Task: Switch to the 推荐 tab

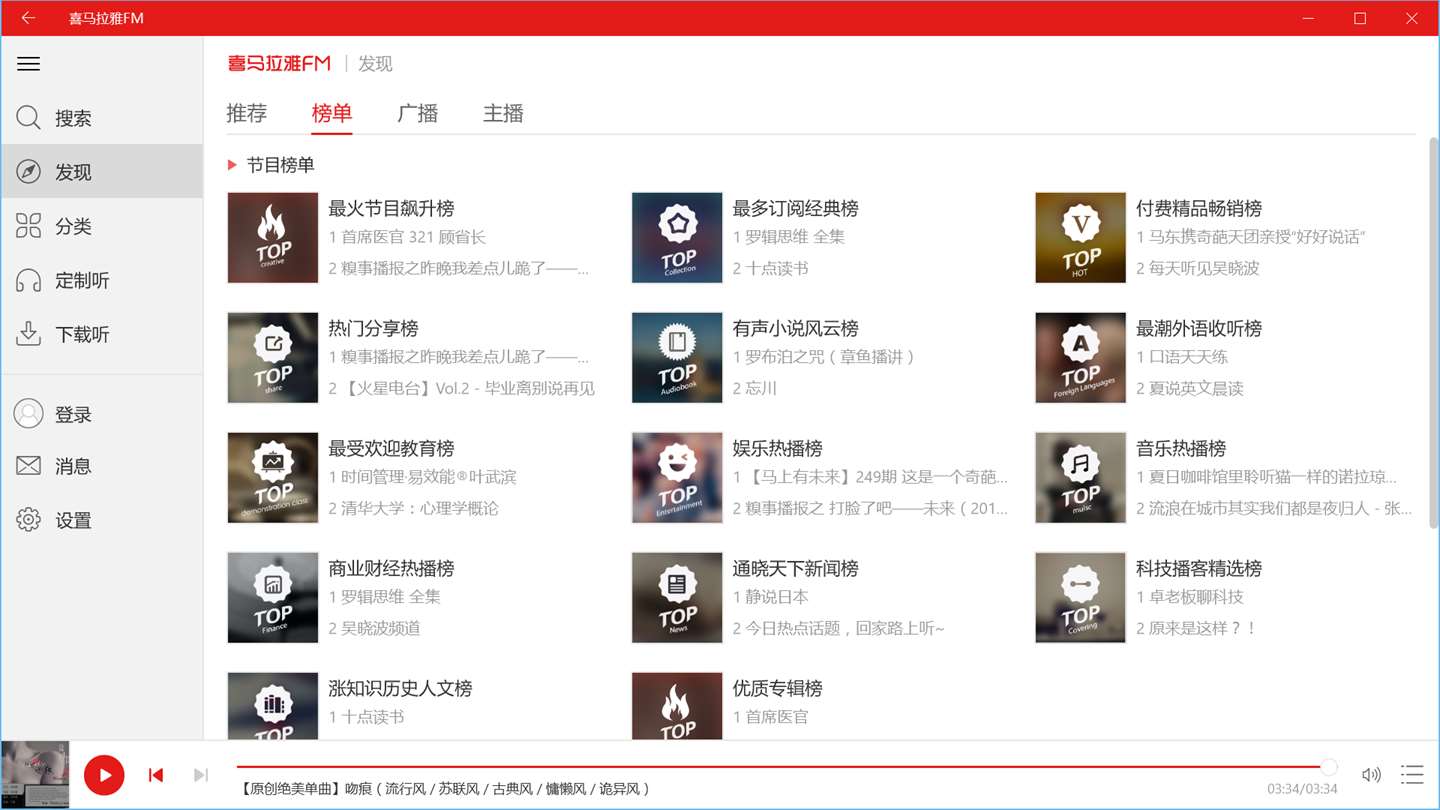Action: [x=247, y=113]
